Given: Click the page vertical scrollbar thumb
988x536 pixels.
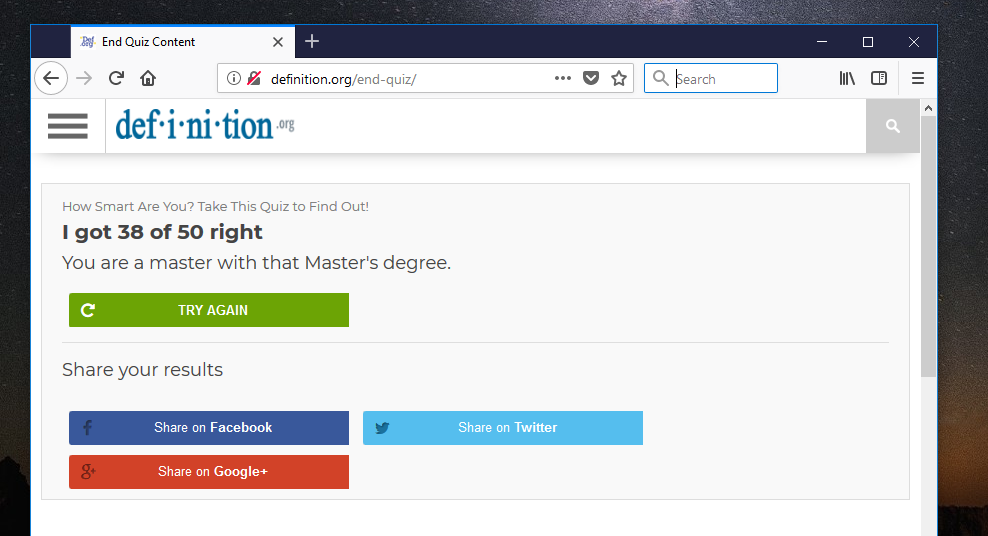Looking at the screenshot, I should pos(928,246).
